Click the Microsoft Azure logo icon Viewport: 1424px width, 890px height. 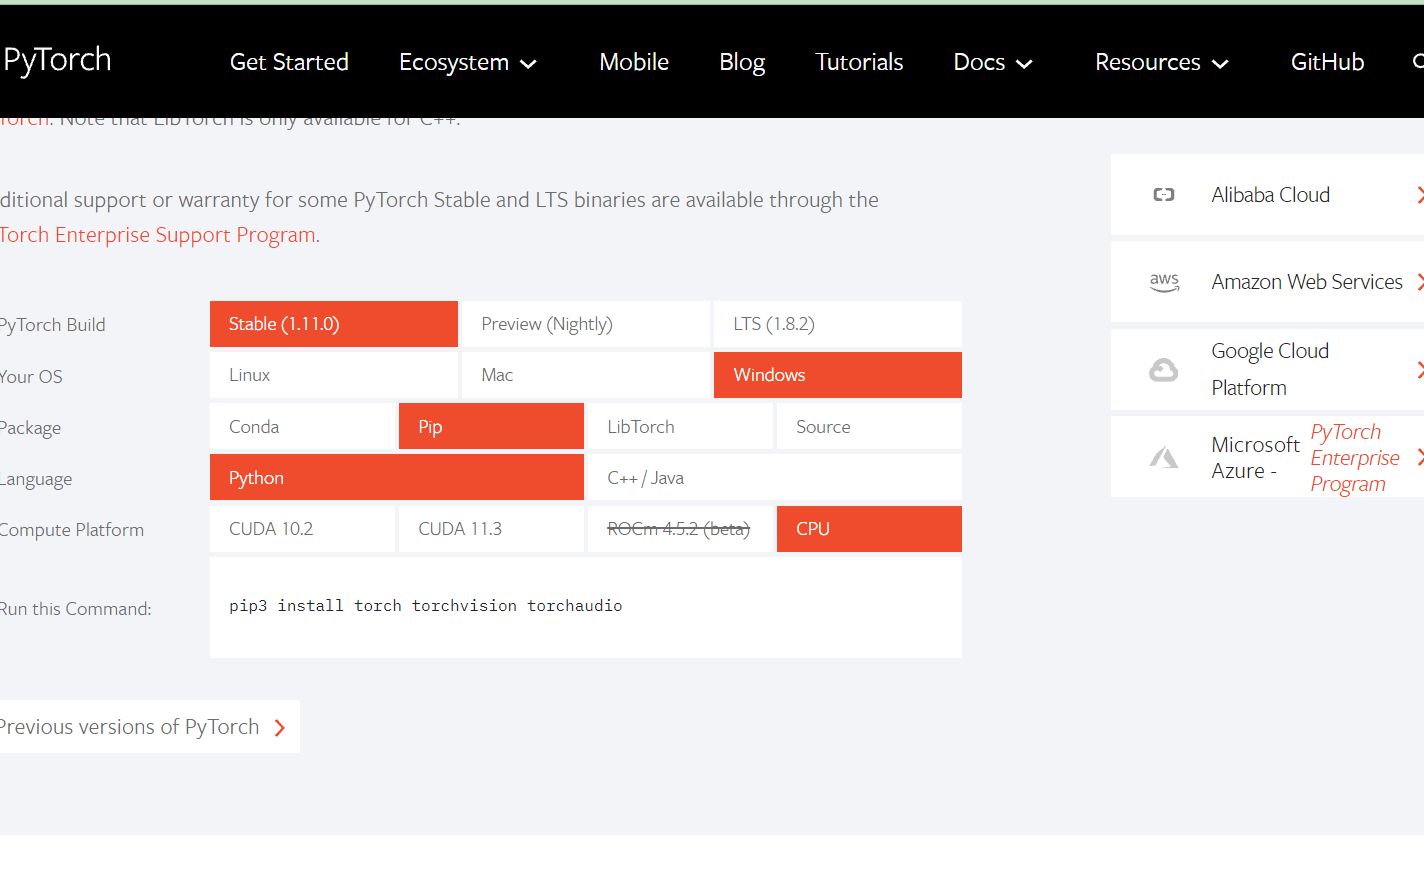point(1163,458)
